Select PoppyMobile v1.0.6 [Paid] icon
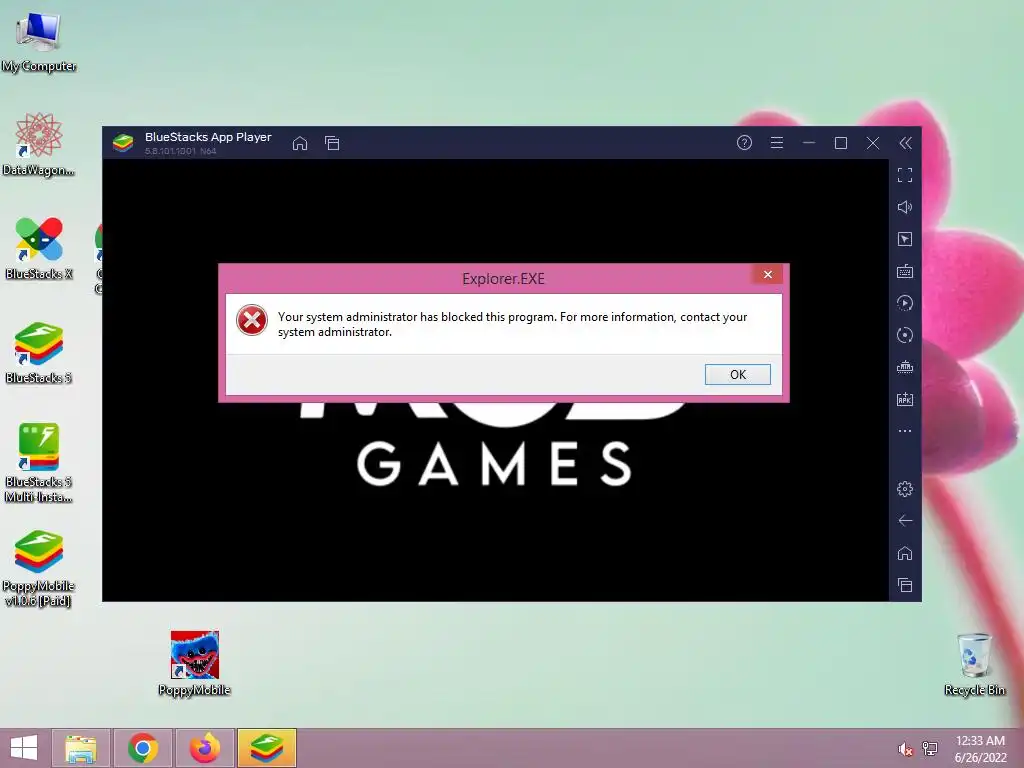Viewport: 1024px width, 768px height. pyautogui.click(x=39, y=568)
